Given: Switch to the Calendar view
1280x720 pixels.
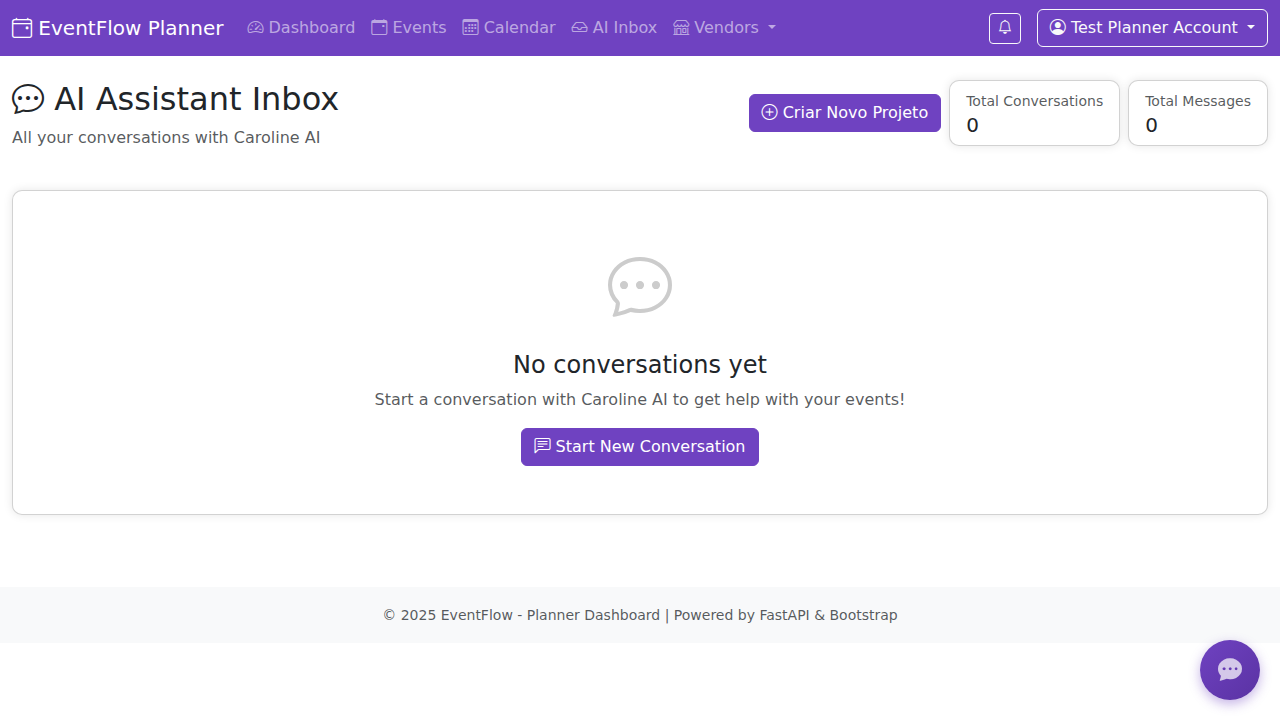Looking at the screenshot, I should [x=509, y=28].
